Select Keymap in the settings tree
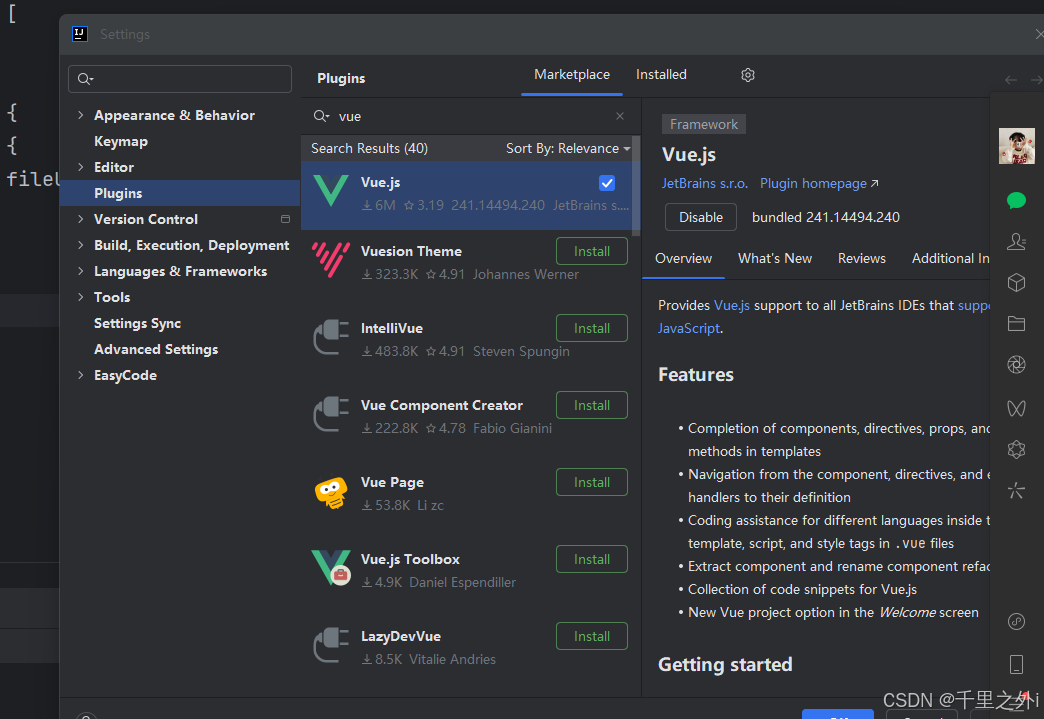The width and height of the screenshot is (1044, 719). coord(121,141)
